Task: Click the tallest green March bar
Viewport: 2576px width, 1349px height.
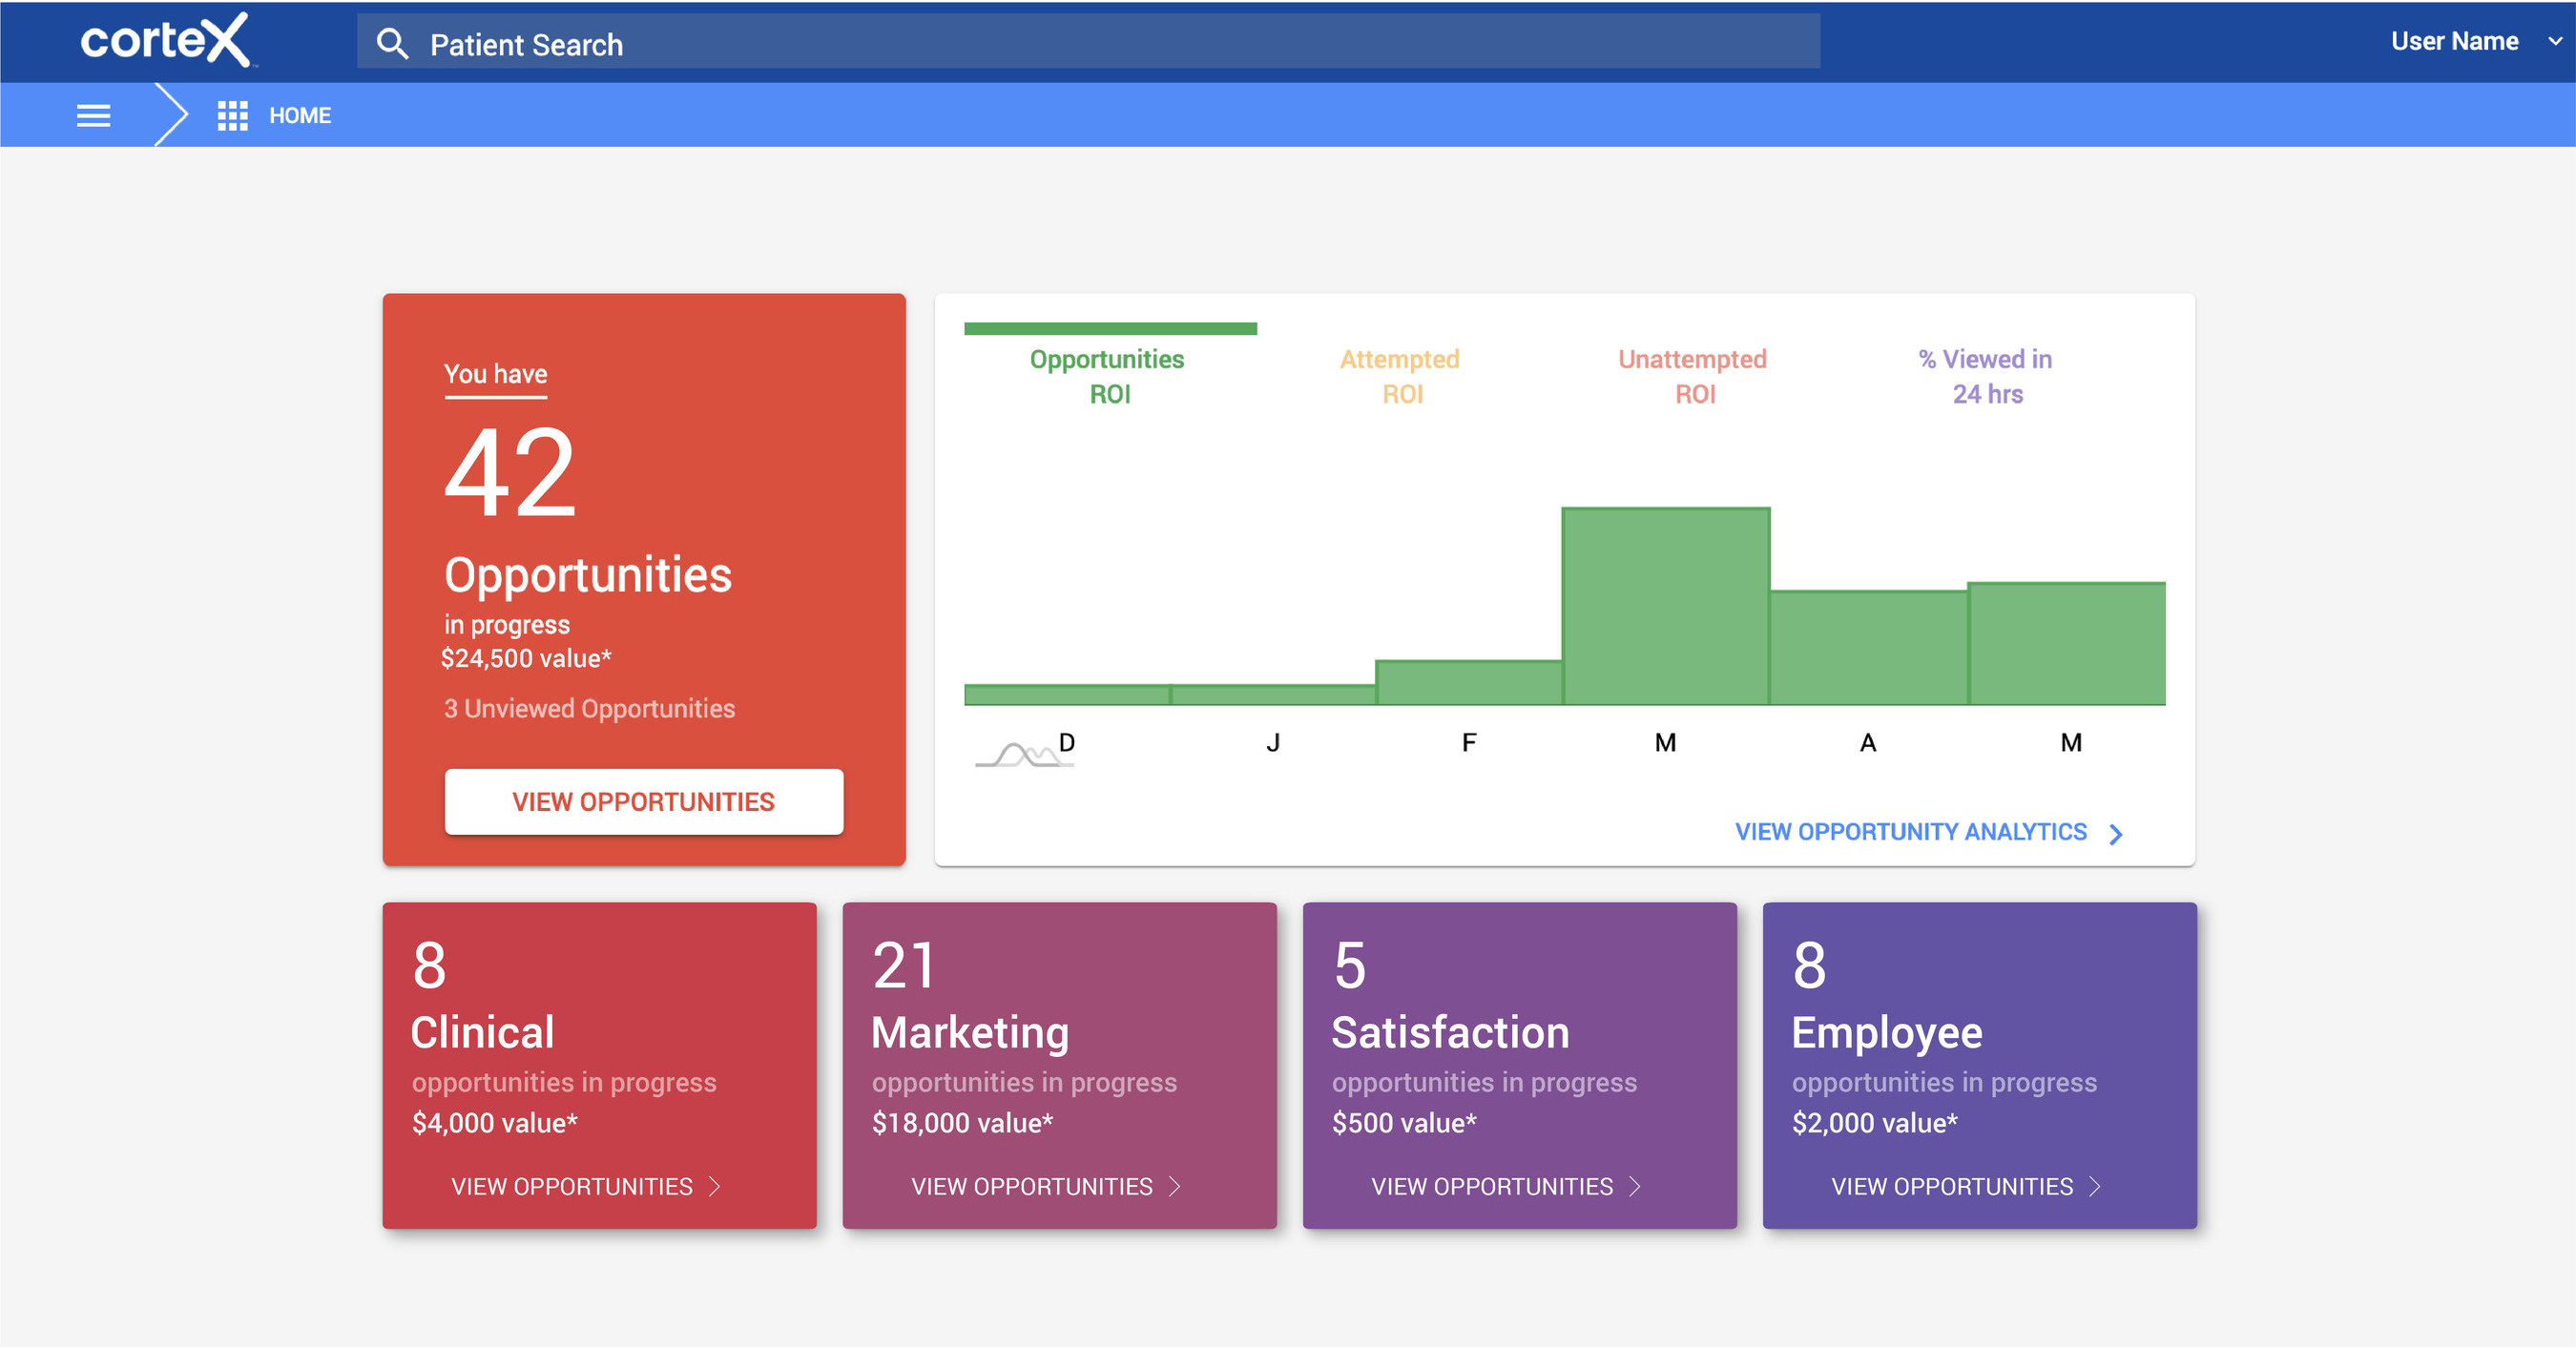Action: (x=1665, y=605)
